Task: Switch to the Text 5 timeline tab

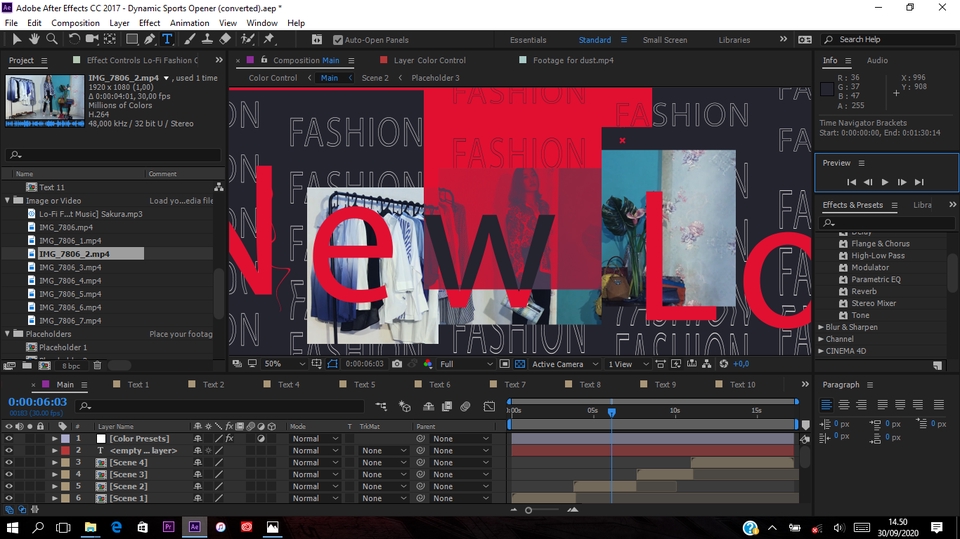Action: (364, 385)
